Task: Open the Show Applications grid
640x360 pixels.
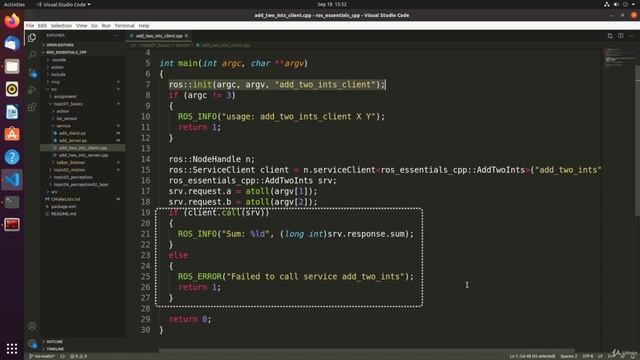Action: coord(12,348)
